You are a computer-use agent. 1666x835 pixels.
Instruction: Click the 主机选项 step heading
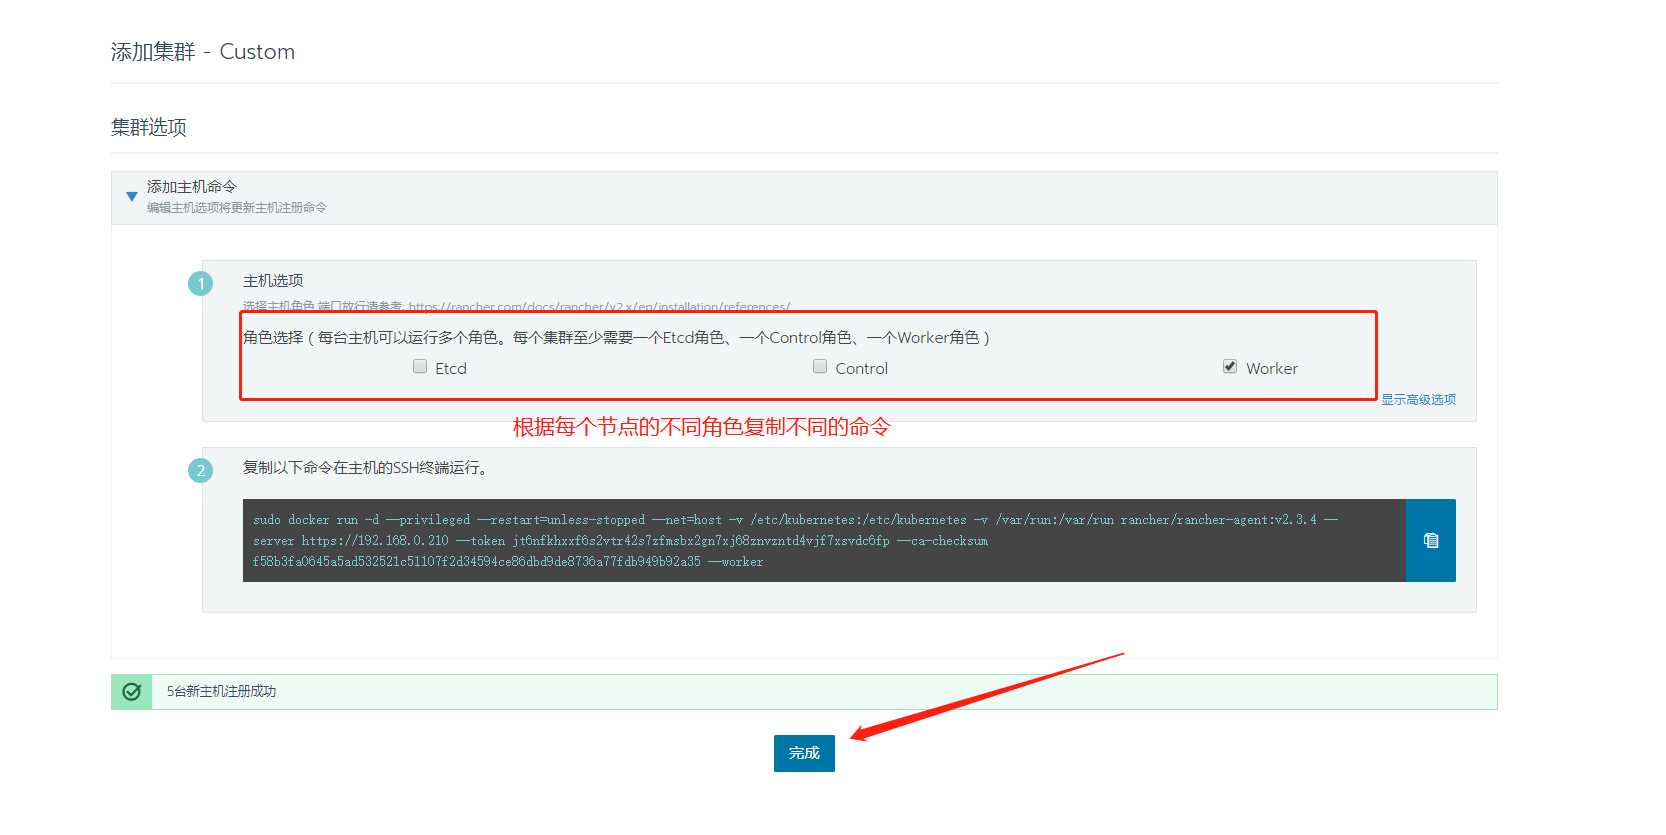(273, 281)
